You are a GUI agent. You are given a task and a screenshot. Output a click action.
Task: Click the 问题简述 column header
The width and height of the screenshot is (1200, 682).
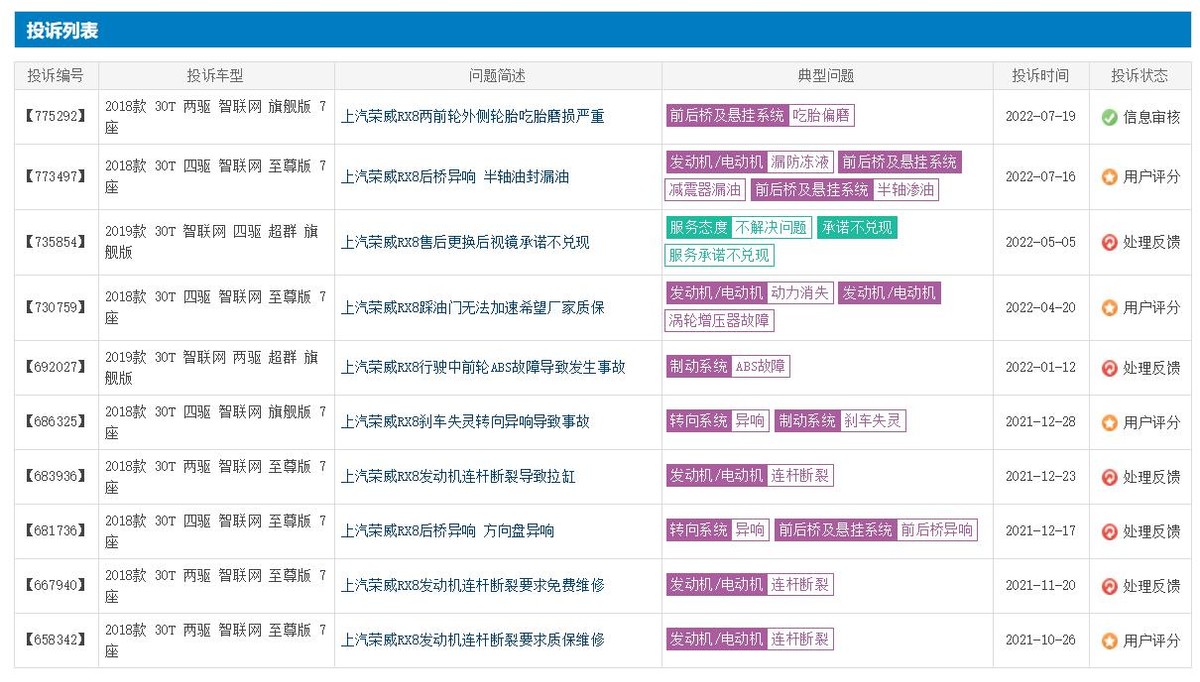click(x=498, y=76)
